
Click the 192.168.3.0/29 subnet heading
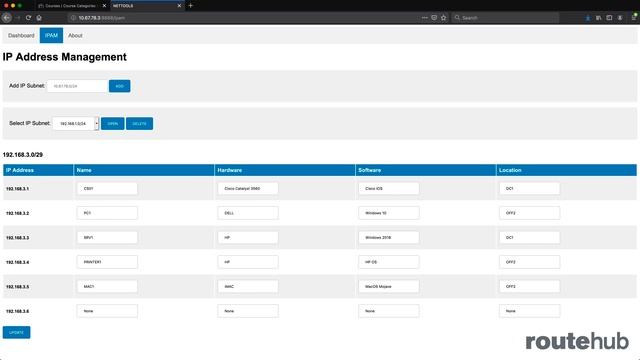pos(23,155)
